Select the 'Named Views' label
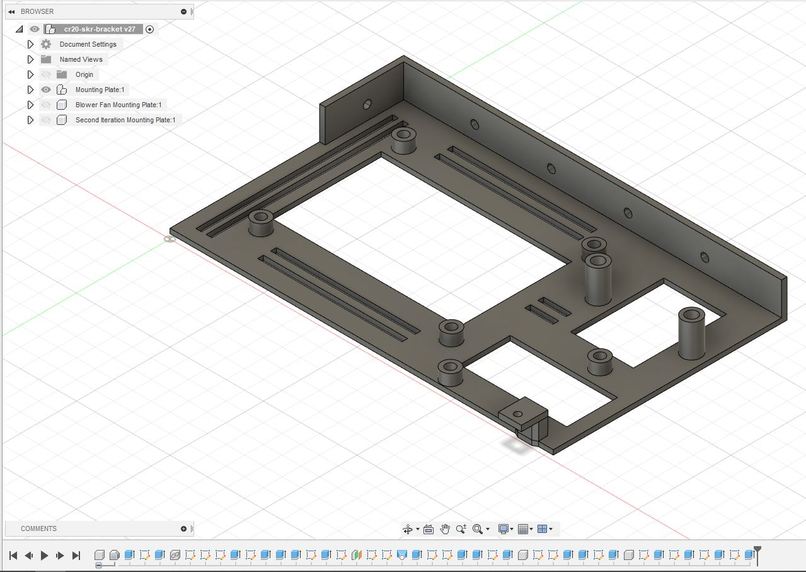 tap(81, 59)
